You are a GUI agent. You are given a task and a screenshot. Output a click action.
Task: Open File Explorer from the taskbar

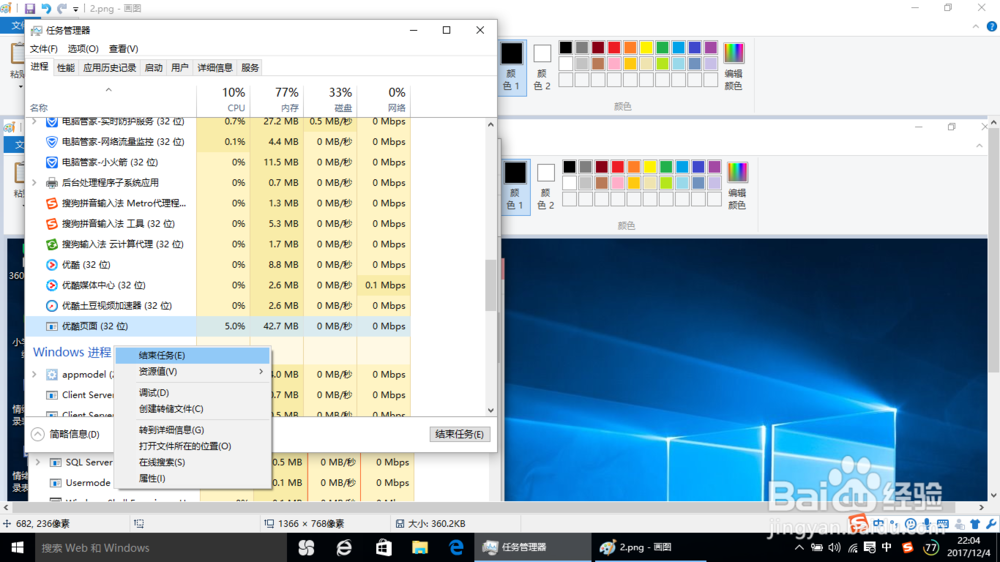tap(420, 547)
